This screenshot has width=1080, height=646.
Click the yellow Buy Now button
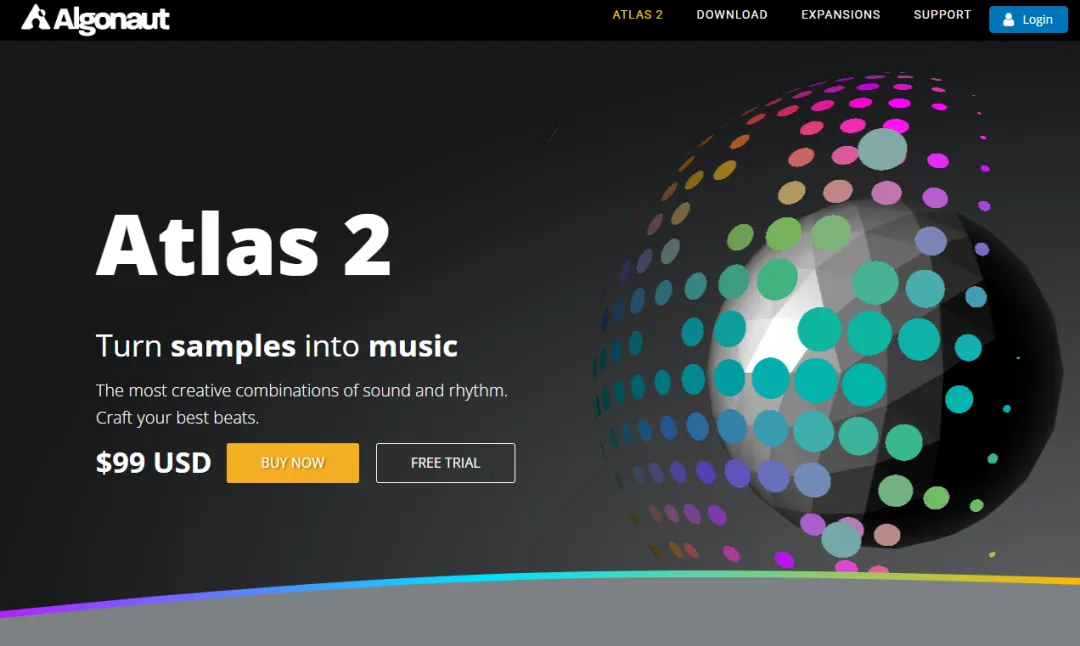(x=293, y=463)
